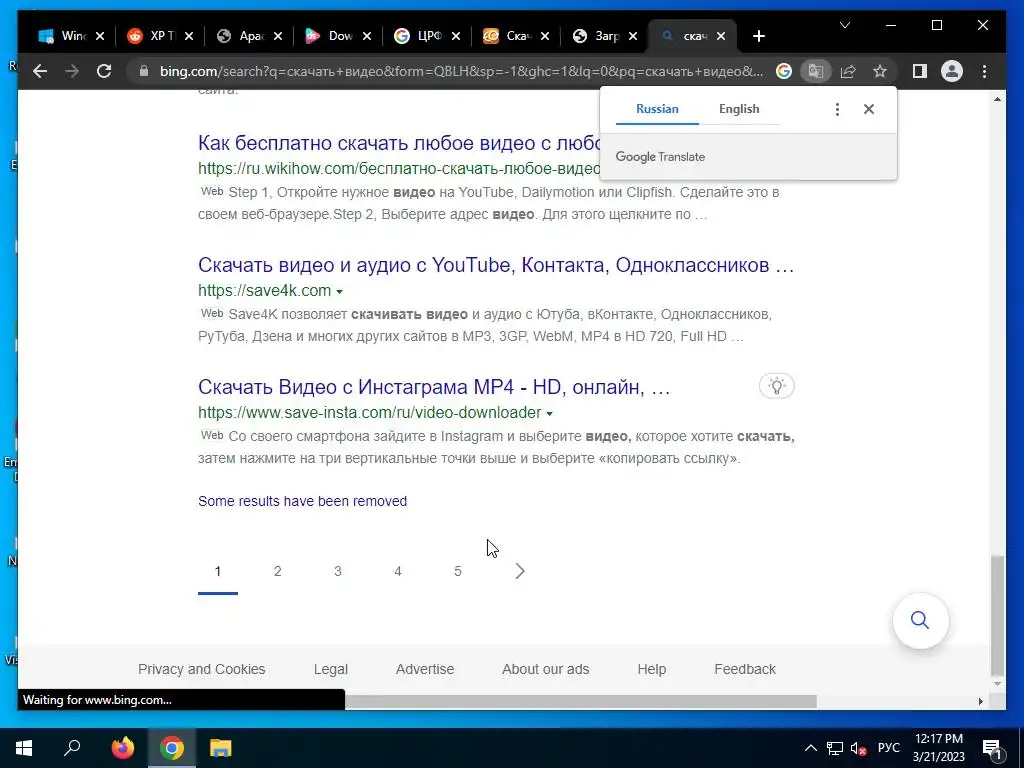Click the vertical scrollbar thumb
1024x768 pixels.
pos(997,615)
